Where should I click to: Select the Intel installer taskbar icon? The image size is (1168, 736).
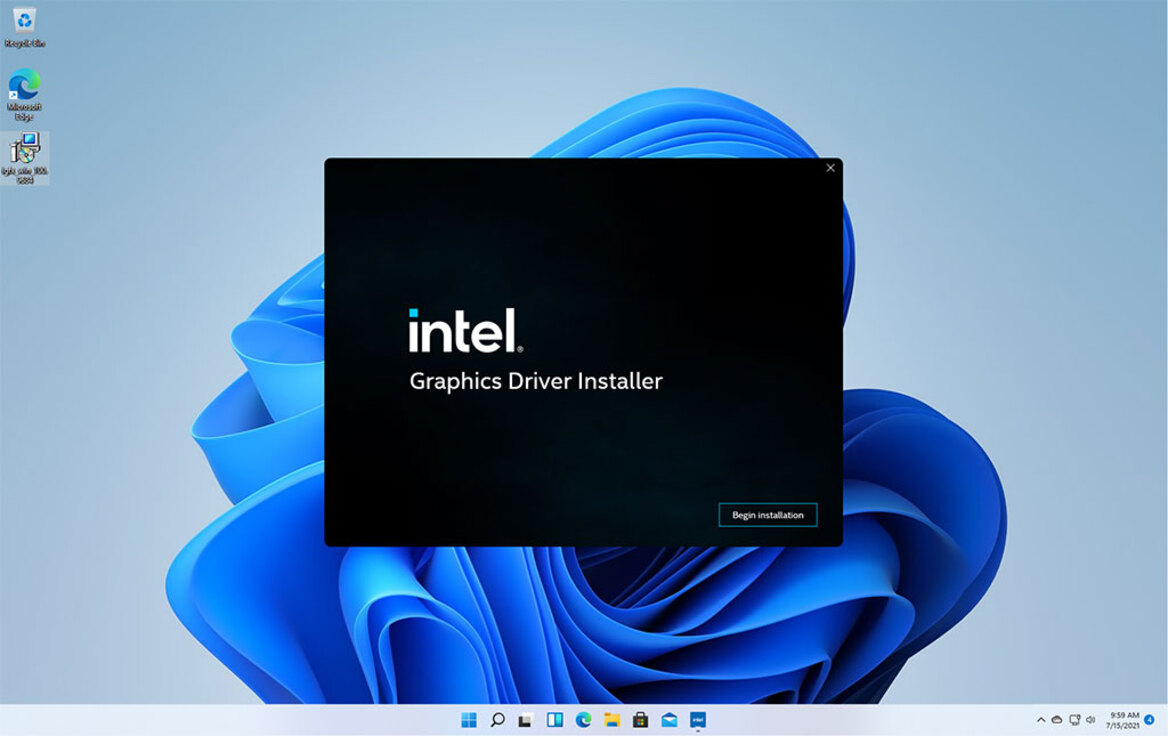pyautogui.click(x=698, y=720)
